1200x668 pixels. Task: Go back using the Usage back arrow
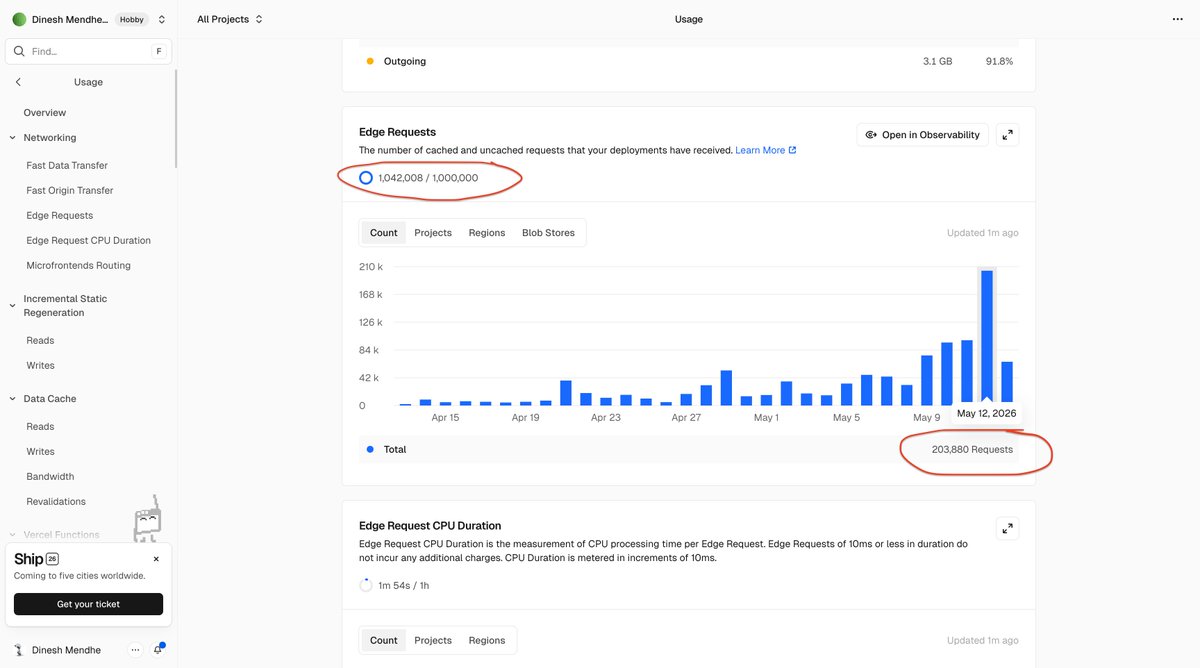(x=18, y=82)
